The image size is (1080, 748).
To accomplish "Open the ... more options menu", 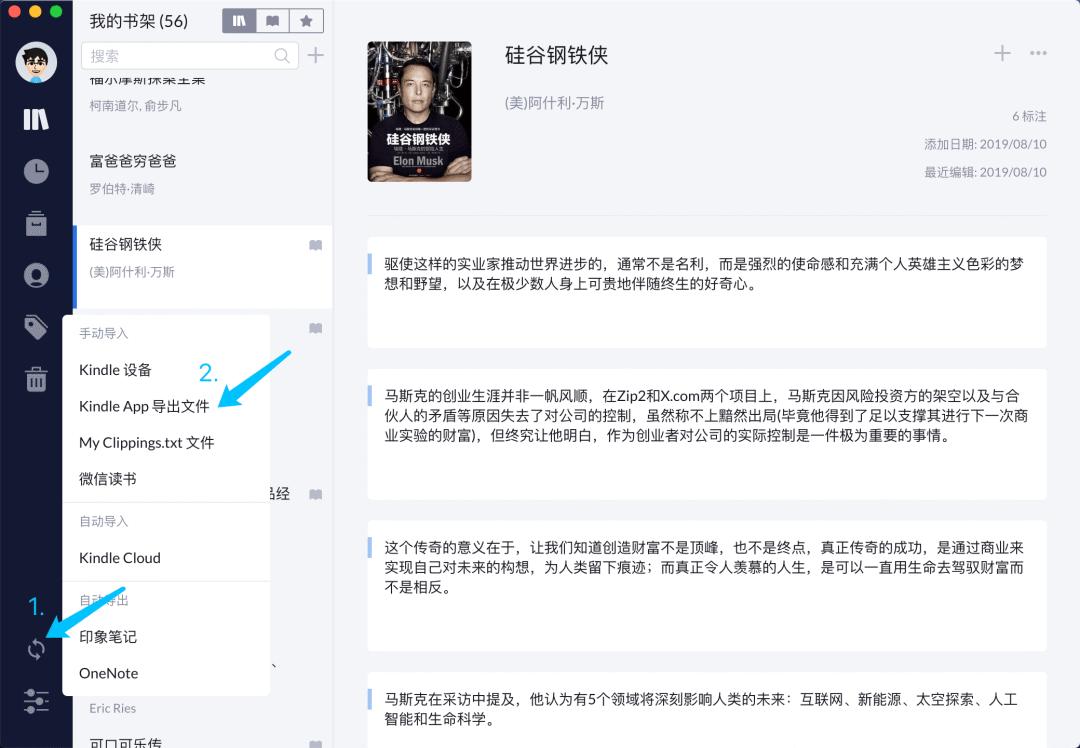I will coord(1038,54).
